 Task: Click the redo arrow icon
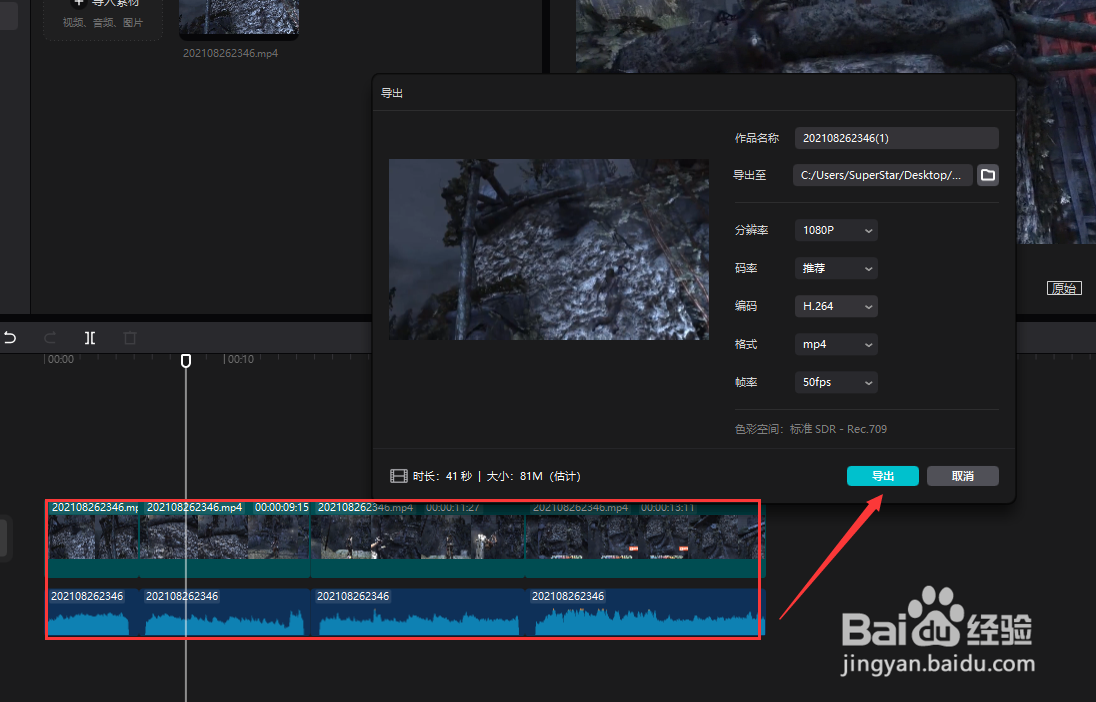[x=50, y=338]
